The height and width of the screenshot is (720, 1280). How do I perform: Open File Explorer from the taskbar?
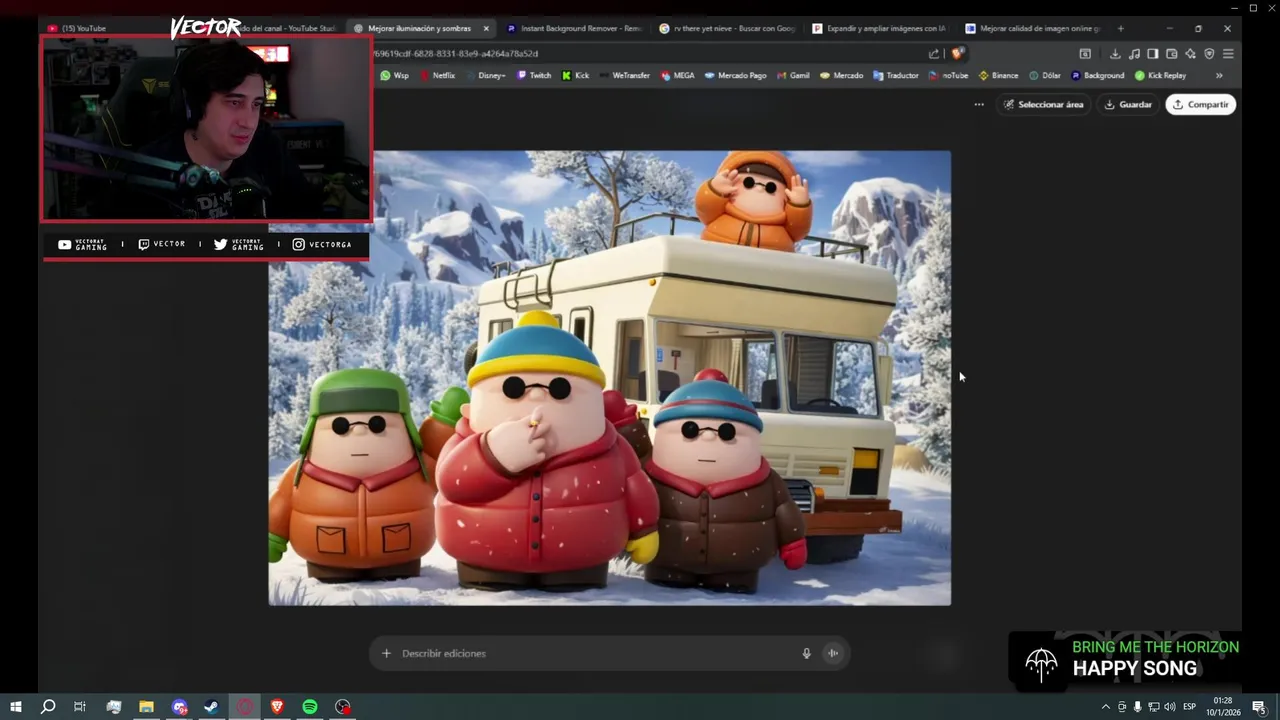(x=146, y=707)
